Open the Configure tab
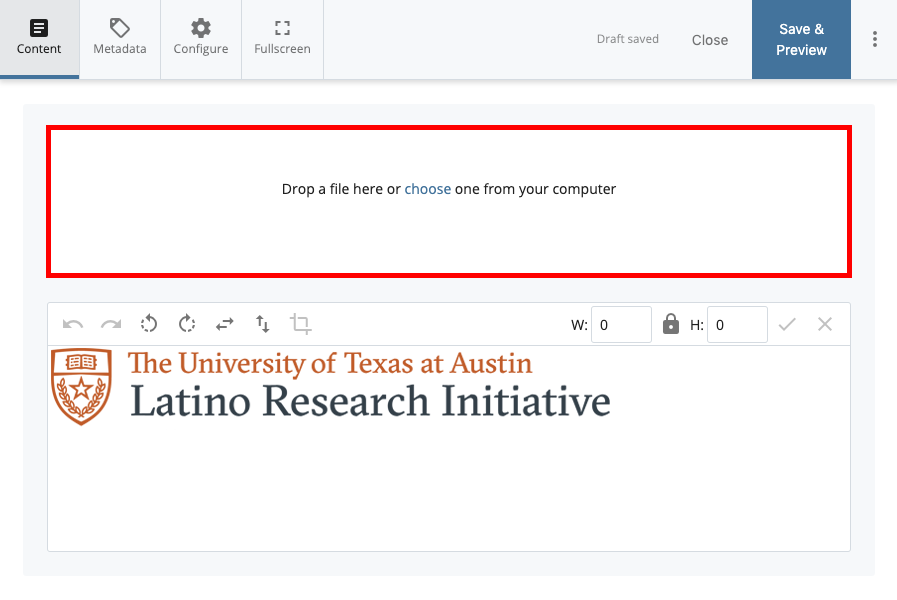The image size is (897, 600). pos(201,39)
